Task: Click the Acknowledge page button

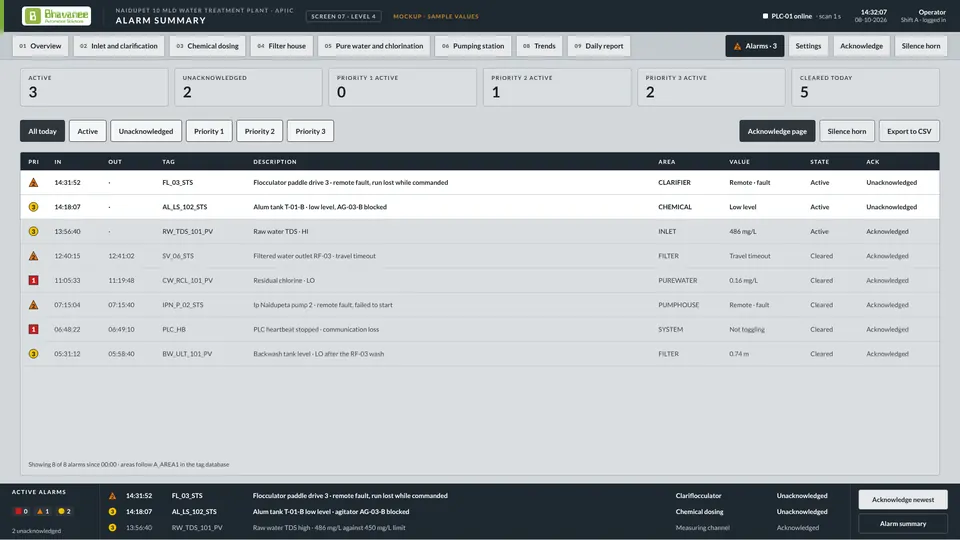Action: [x=777, y=131]
